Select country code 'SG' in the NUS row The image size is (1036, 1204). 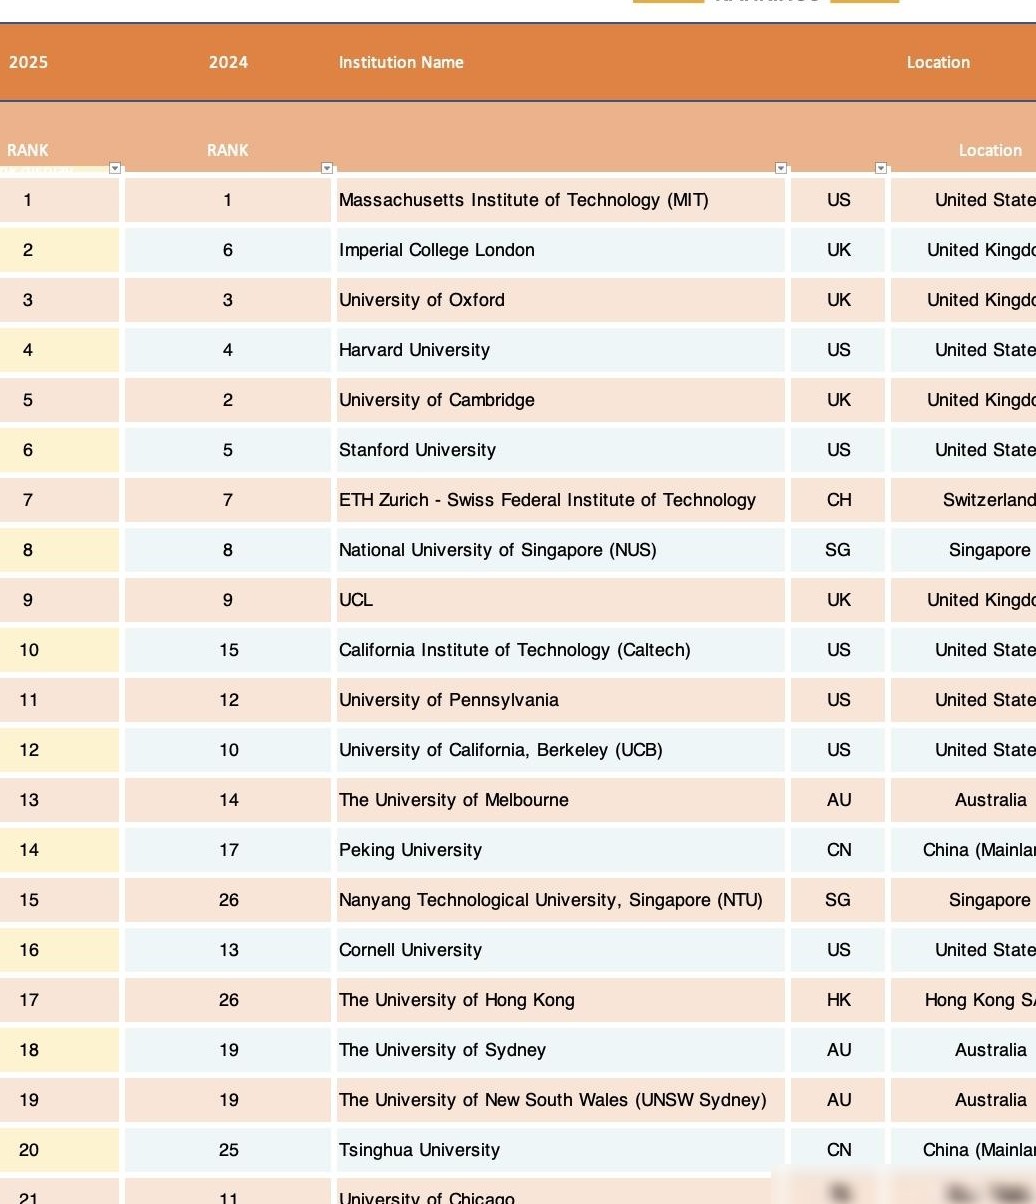(838, 550)
